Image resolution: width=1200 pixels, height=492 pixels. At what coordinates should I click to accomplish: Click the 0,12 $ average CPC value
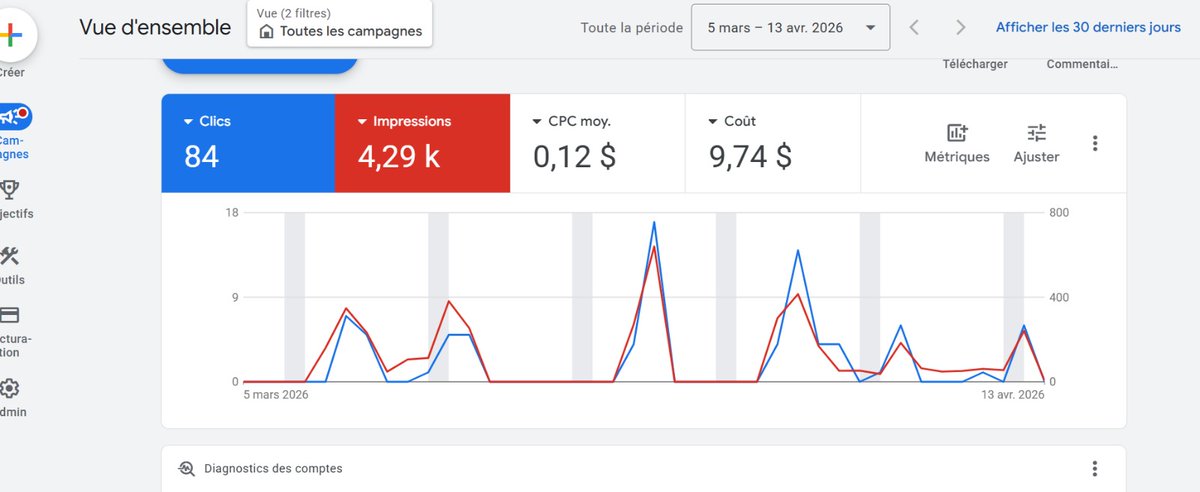click(574, 156)
